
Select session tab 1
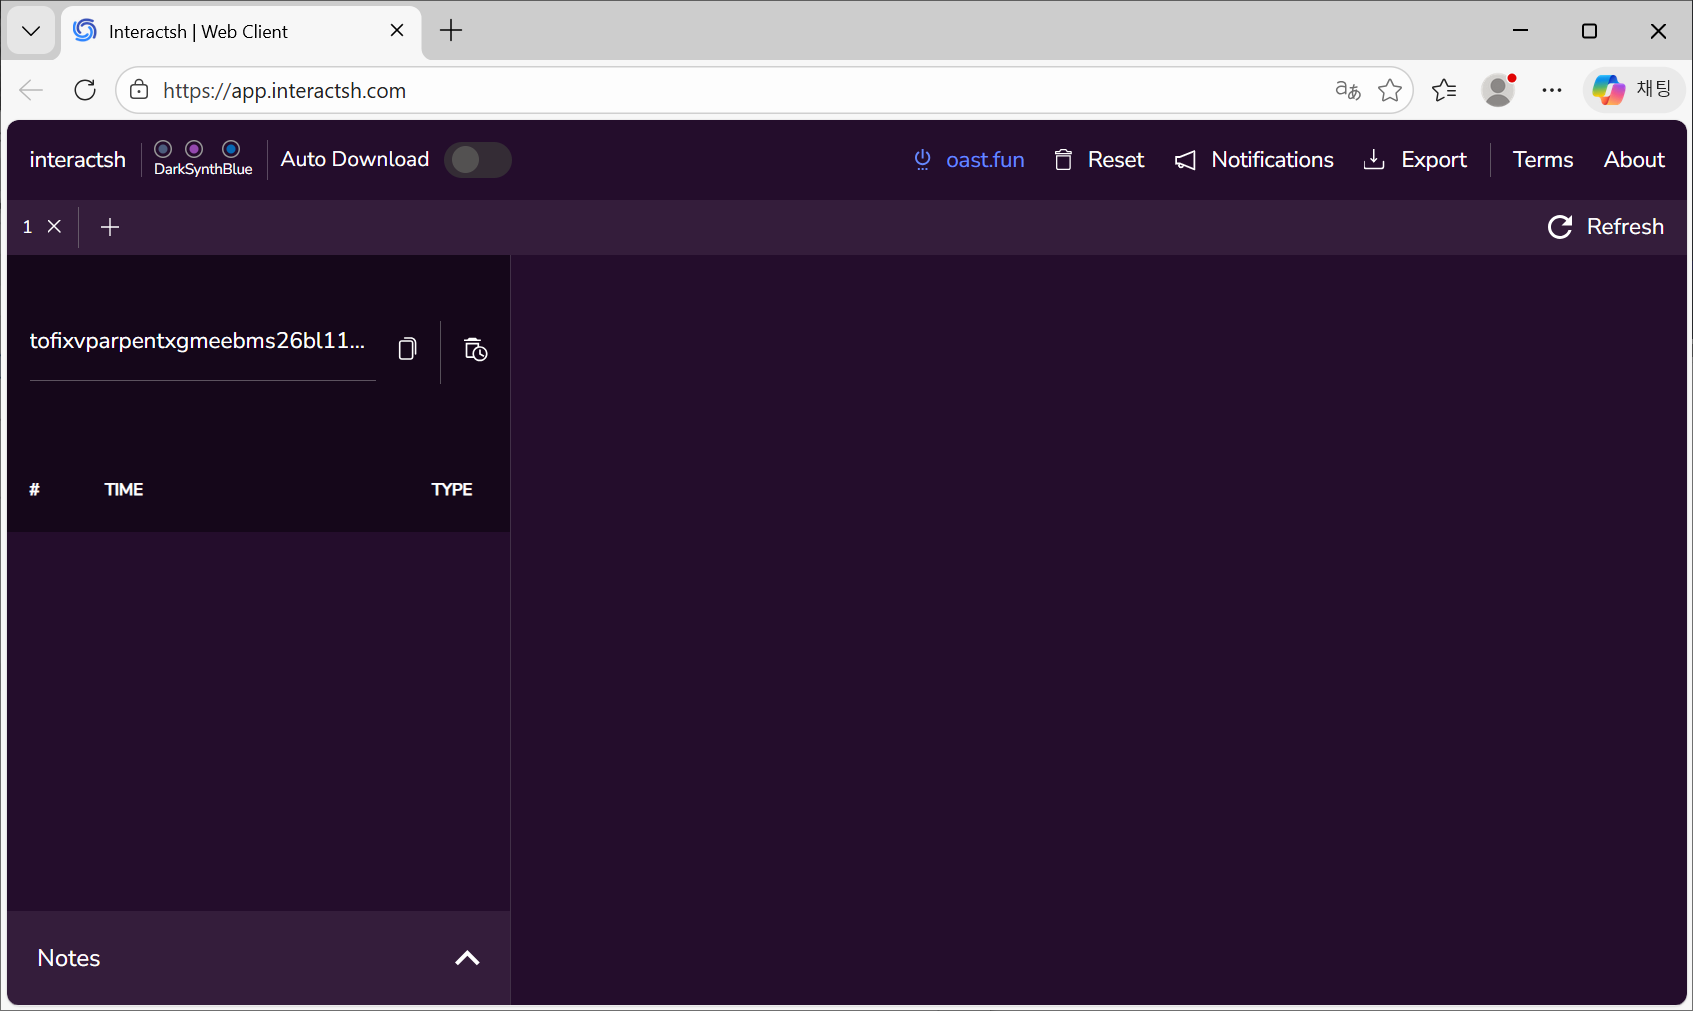[x=28, y=227]
